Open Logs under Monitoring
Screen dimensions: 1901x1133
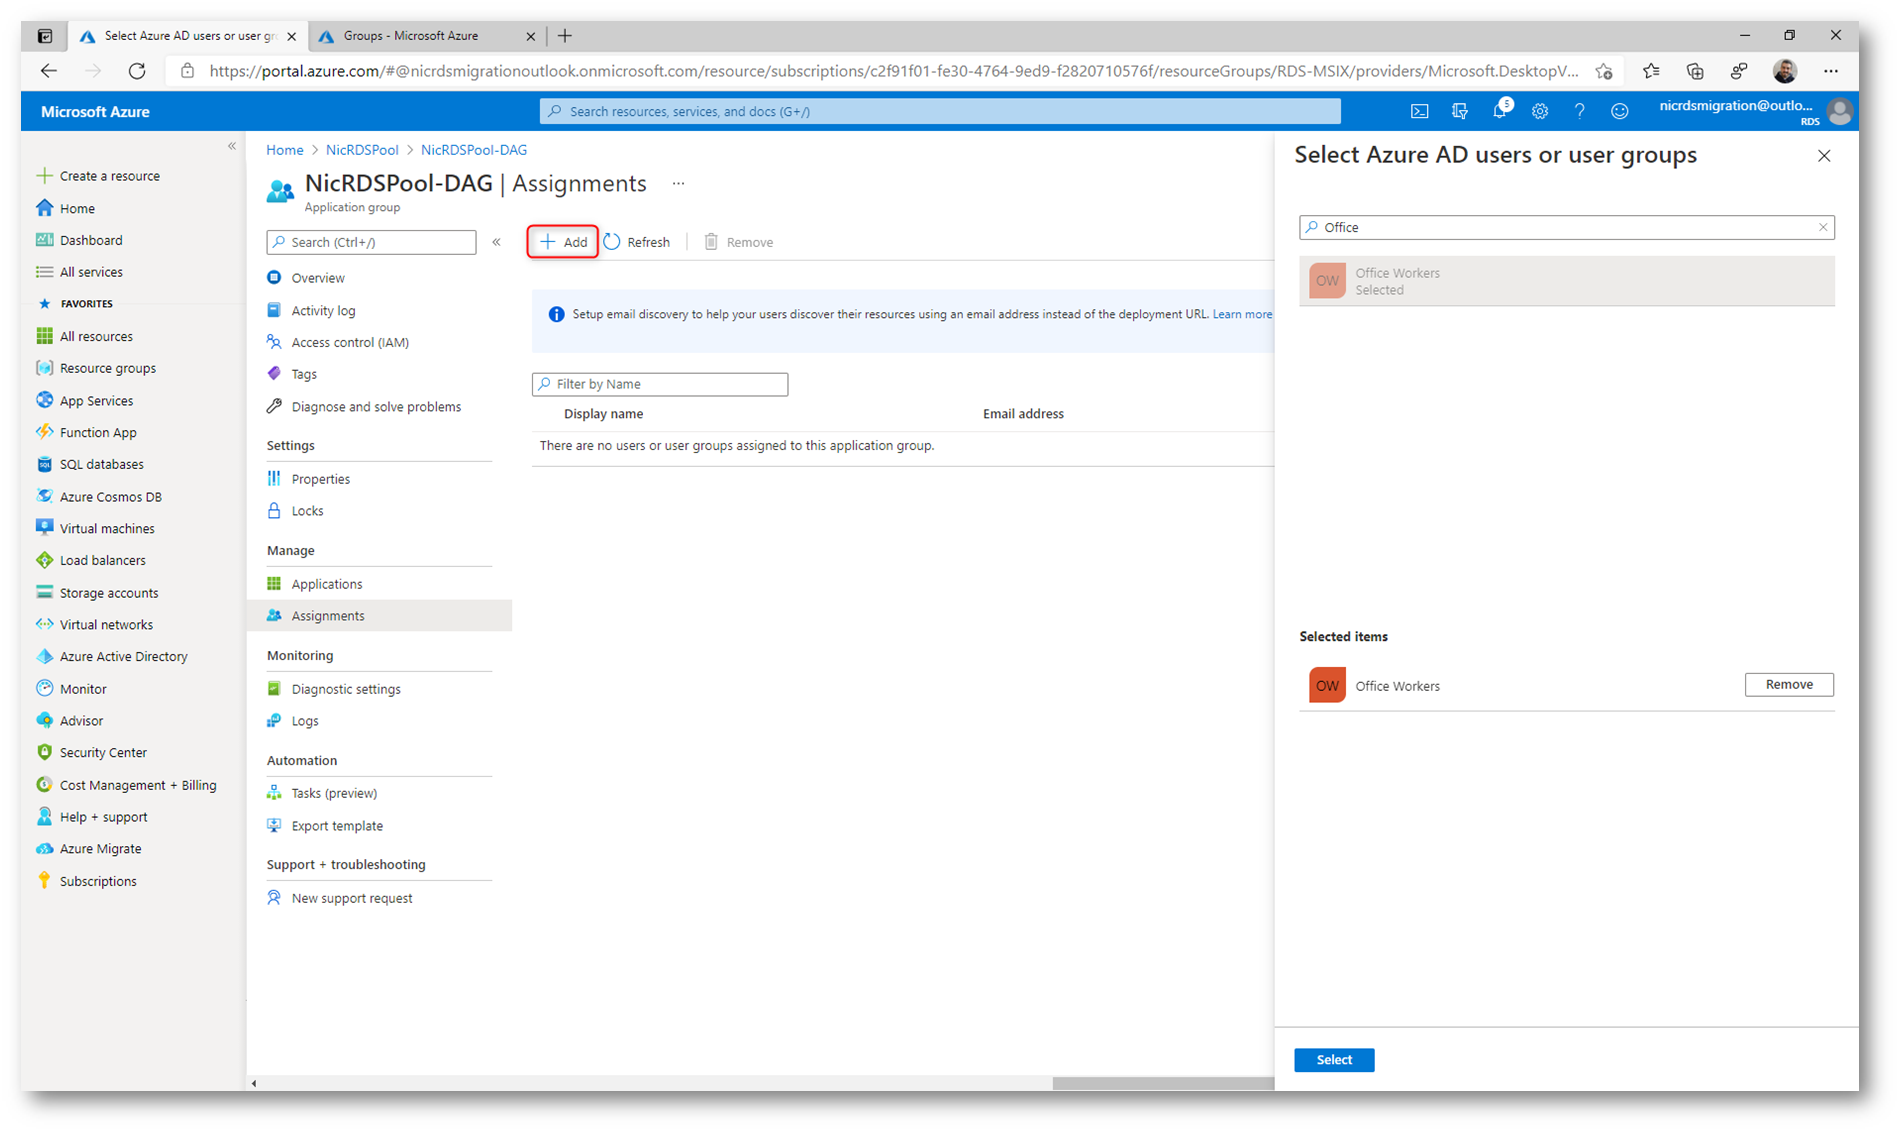pos(304,721)
